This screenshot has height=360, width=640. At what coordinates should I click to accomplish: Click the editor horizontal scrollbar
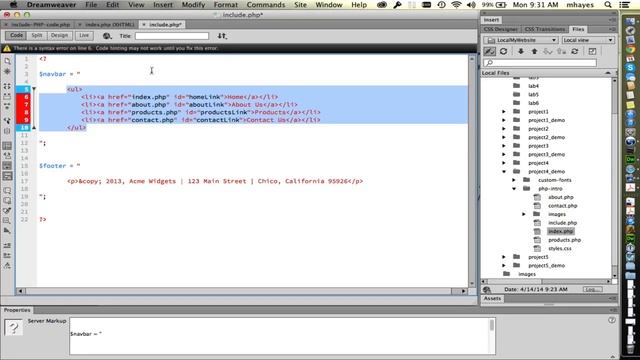[242, 291]
